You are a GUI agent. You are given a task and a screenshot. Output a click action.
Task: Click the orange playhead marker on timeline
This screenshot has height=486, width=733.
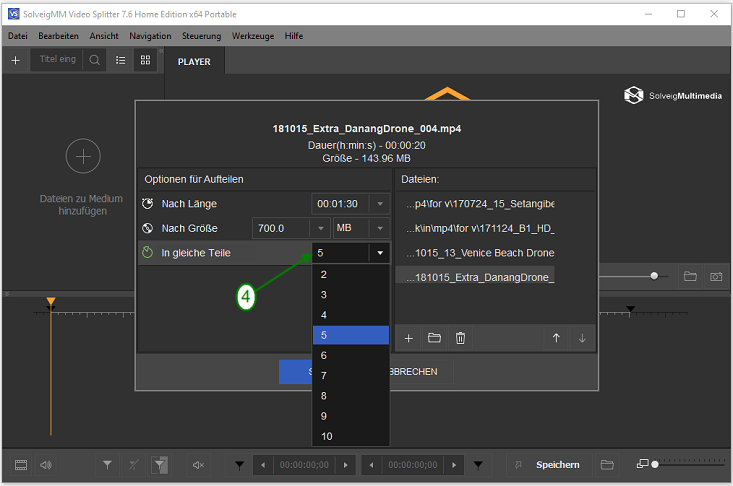[x=51, y=301]
